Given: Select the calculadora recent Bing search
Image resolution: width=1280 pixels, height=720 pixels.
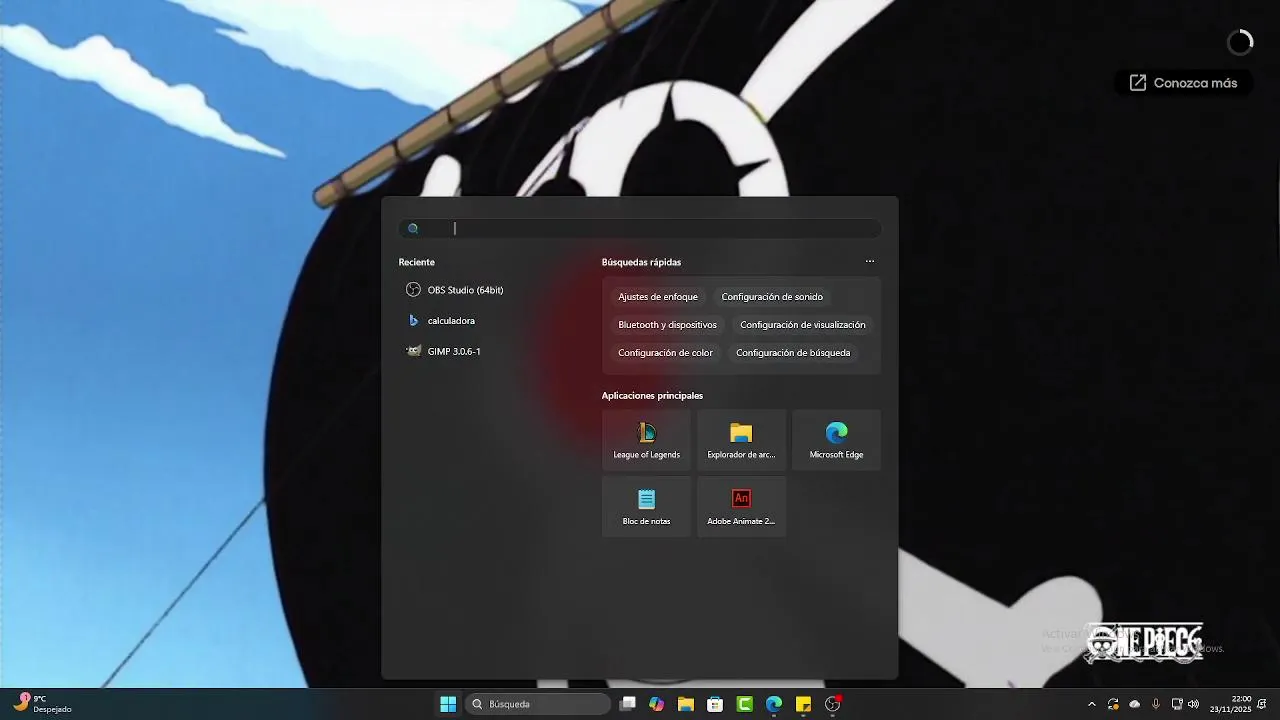Looking at the screenshot, I should (441, 321).
